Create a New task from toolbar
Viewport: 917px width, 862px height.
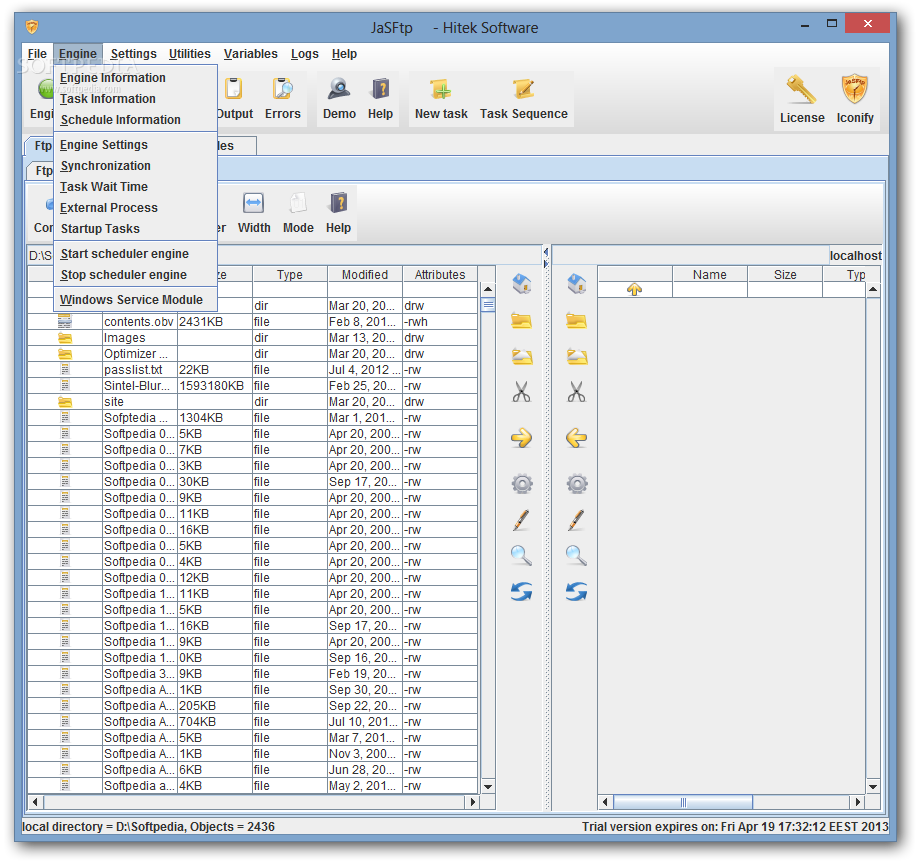441,98
